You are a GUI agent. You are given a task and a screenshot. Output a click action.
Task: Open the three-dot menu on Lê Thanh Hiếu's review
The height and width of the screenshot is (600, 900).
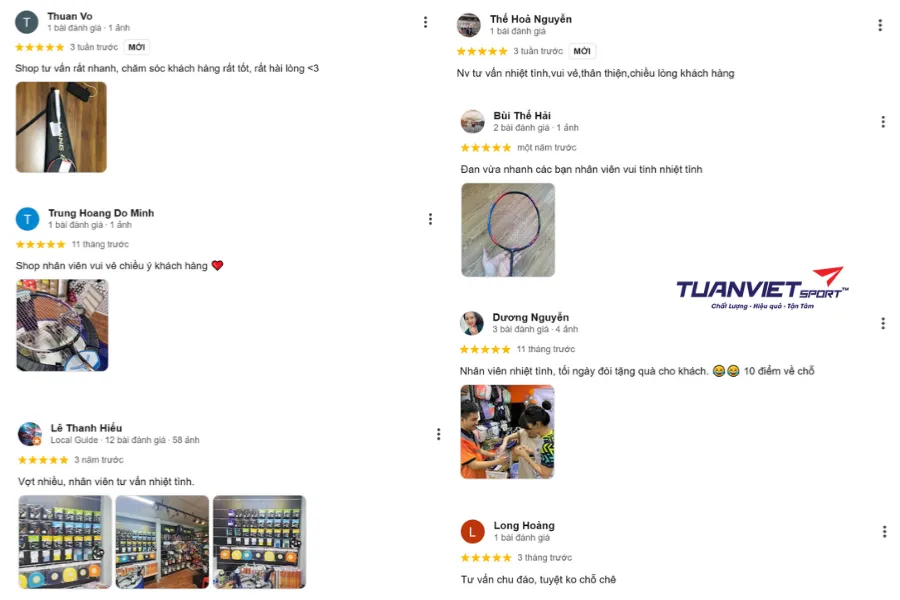coord(439,434)
